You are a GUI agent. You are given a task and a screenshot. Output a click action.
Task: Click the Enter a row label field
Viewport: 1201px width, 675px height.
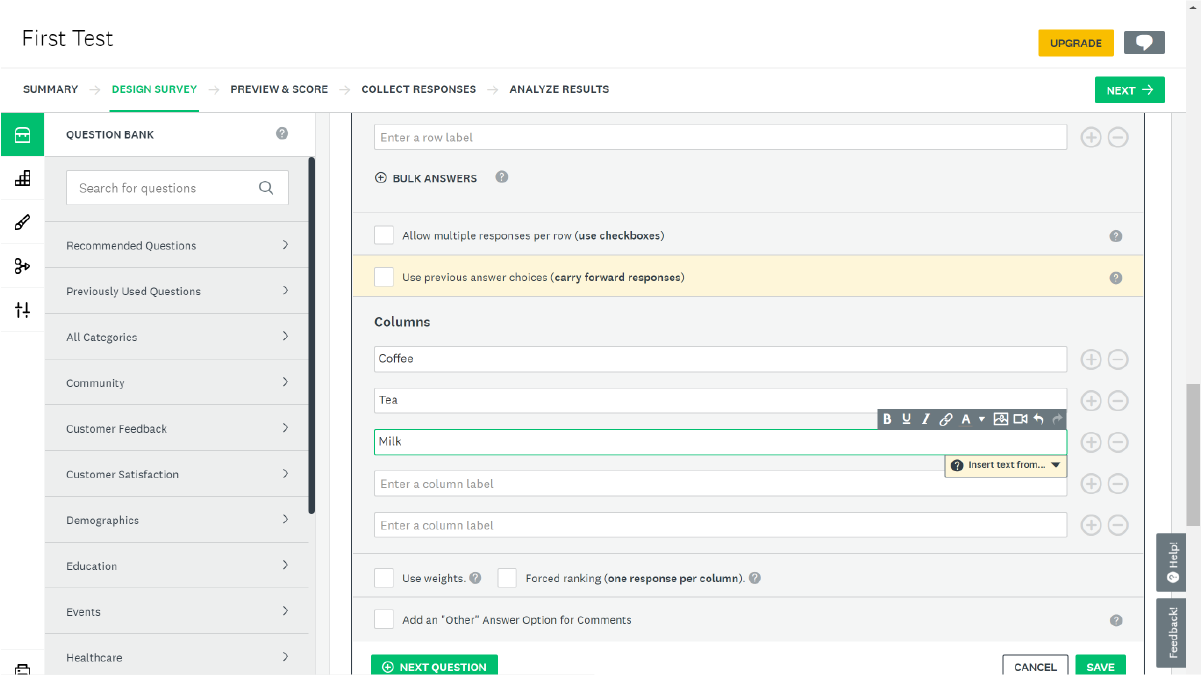(720, 137)
